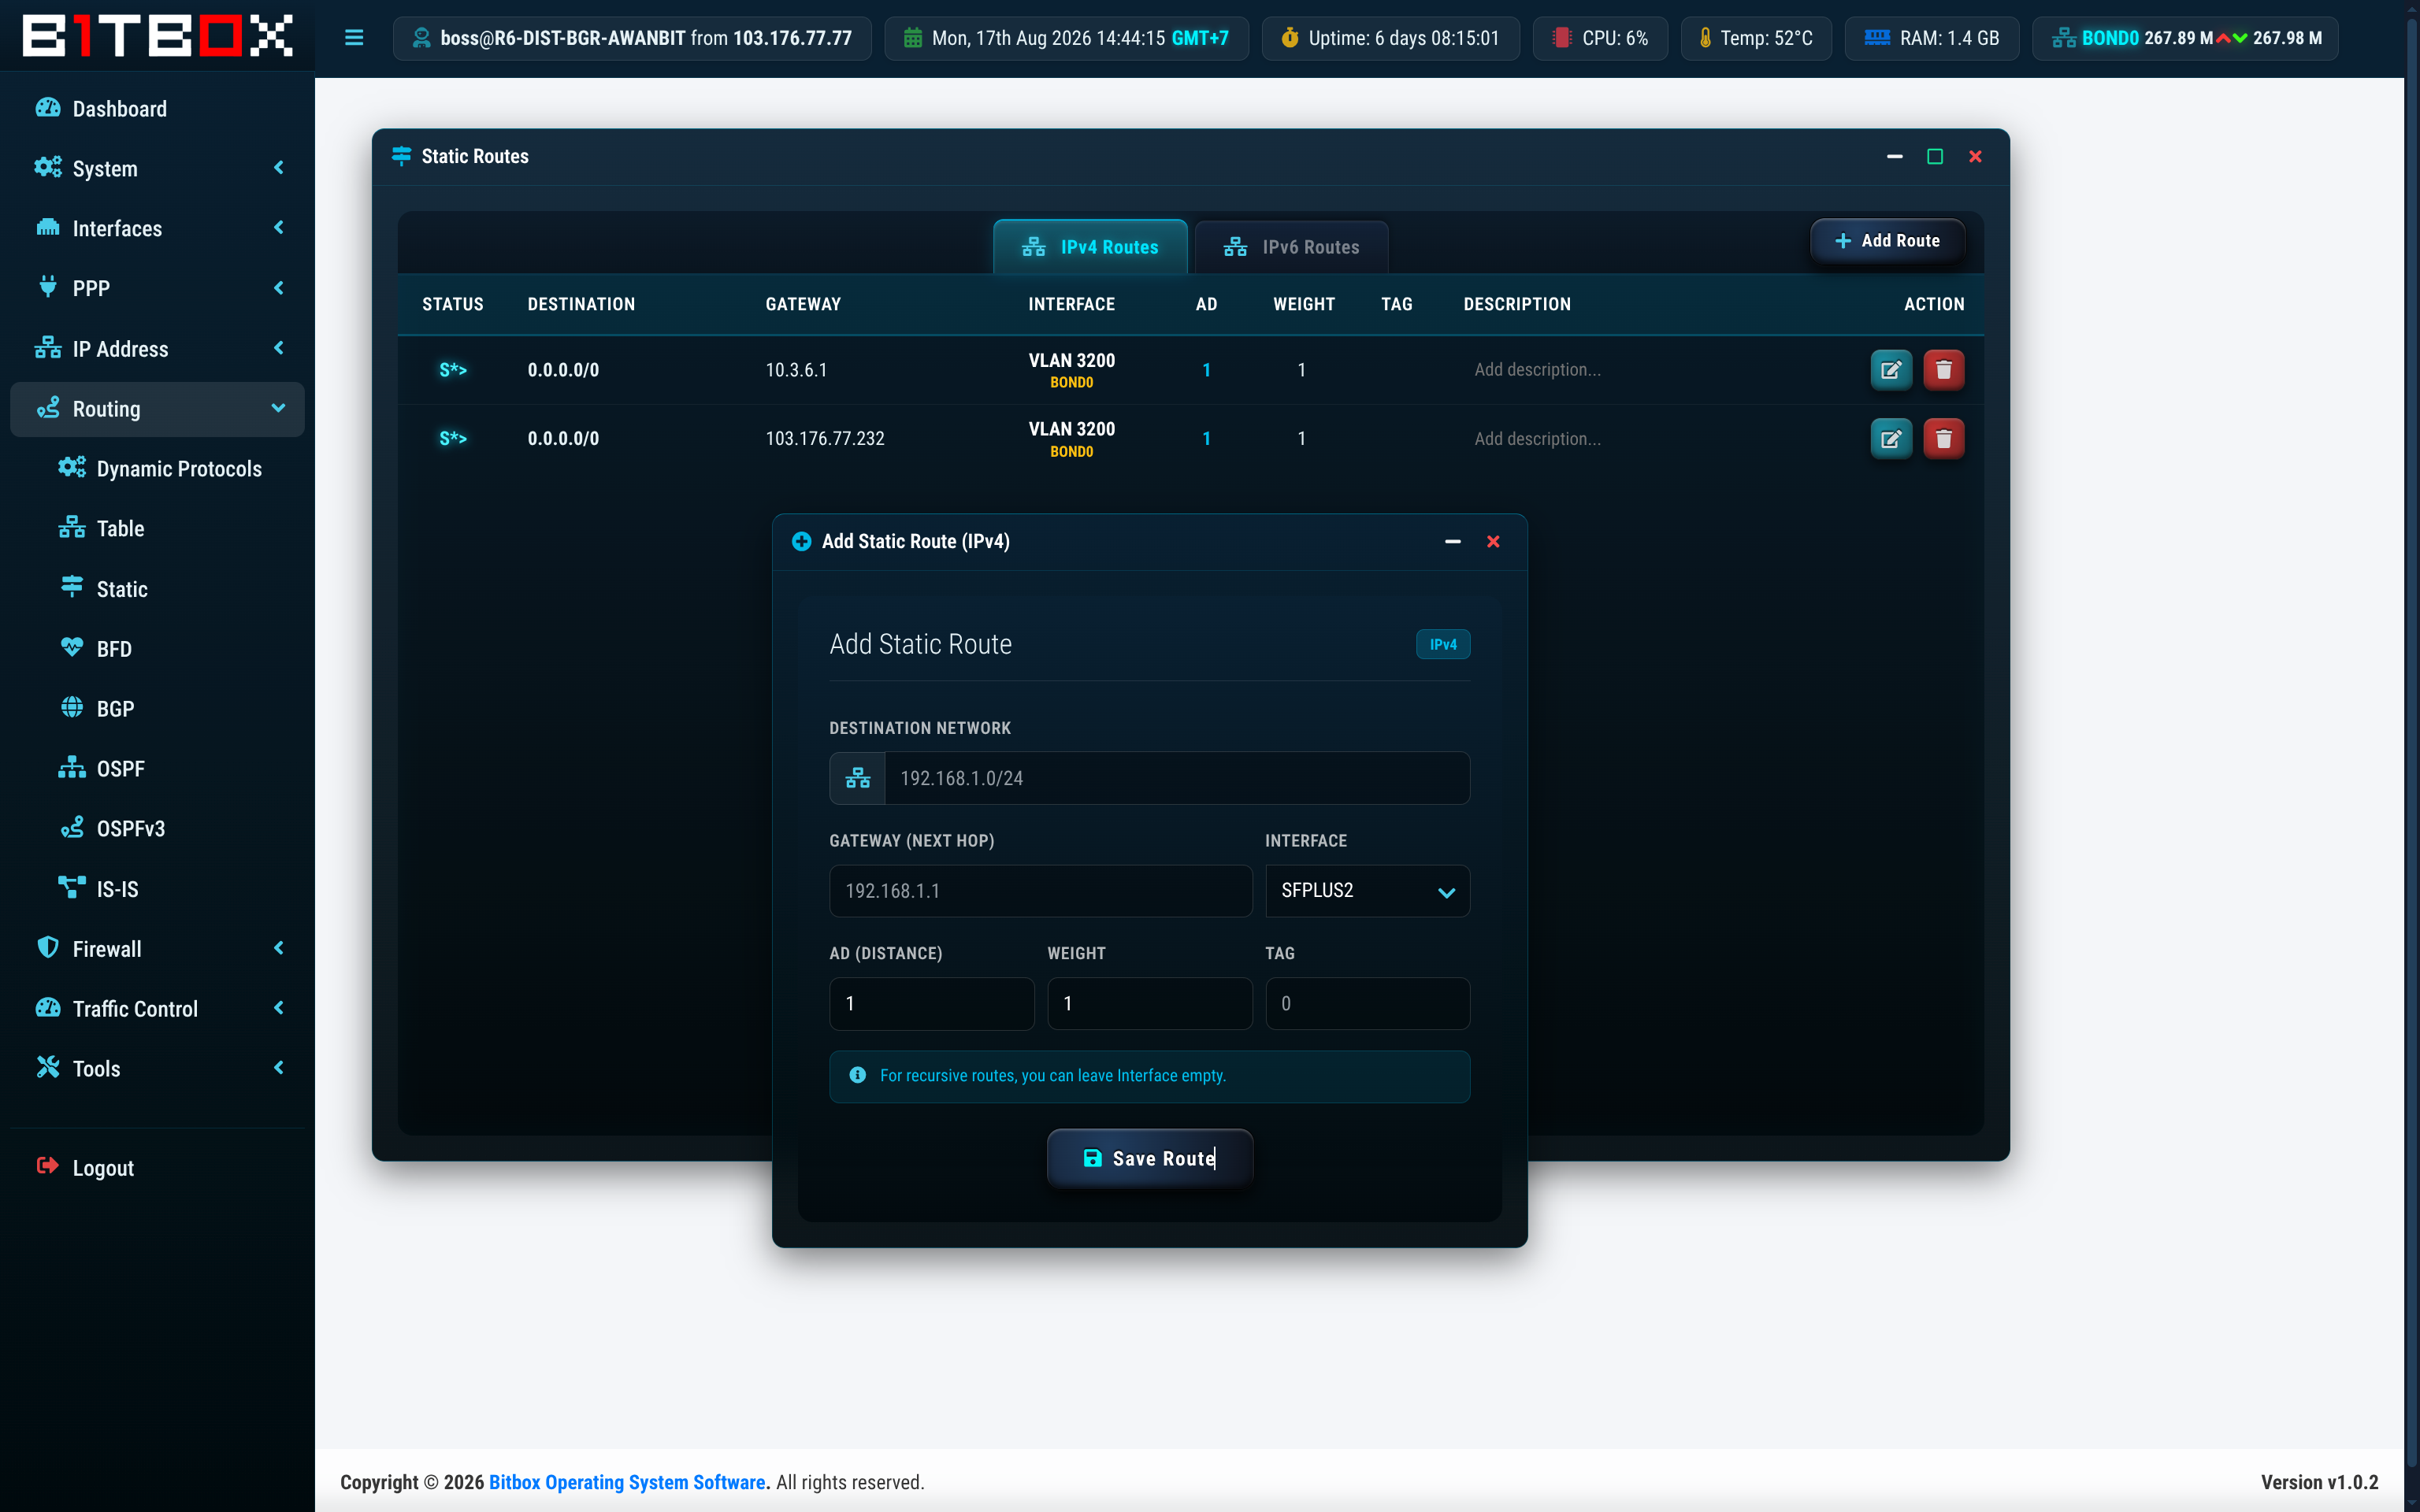The height and width of the screenshot is (1512, 2420).
Task: Open the BGP routing page
Action: coord(98,709)
